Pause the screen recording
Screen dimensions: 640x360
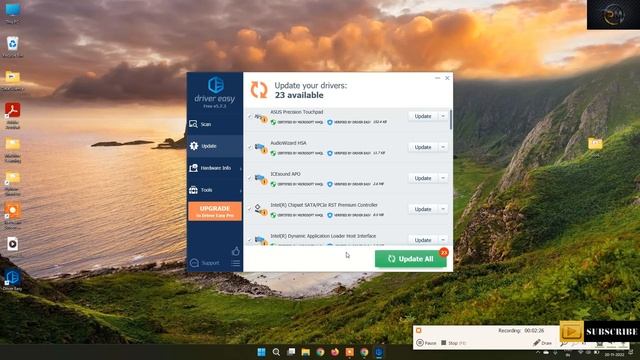pos(426,343)
